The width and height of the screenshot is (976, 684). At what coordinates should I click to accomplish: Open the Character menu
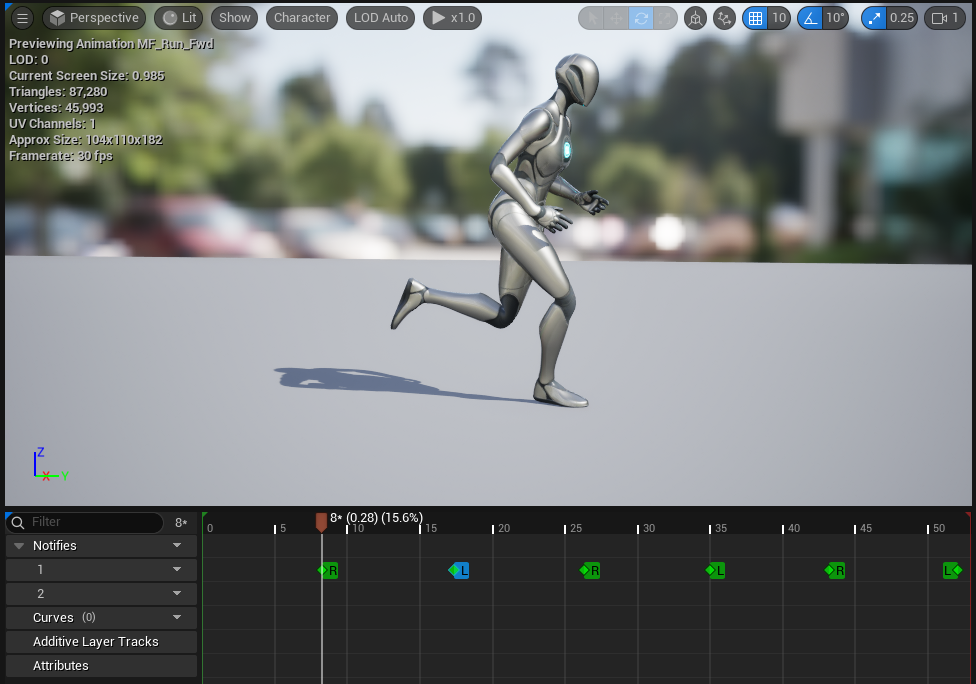coord(302,18)
